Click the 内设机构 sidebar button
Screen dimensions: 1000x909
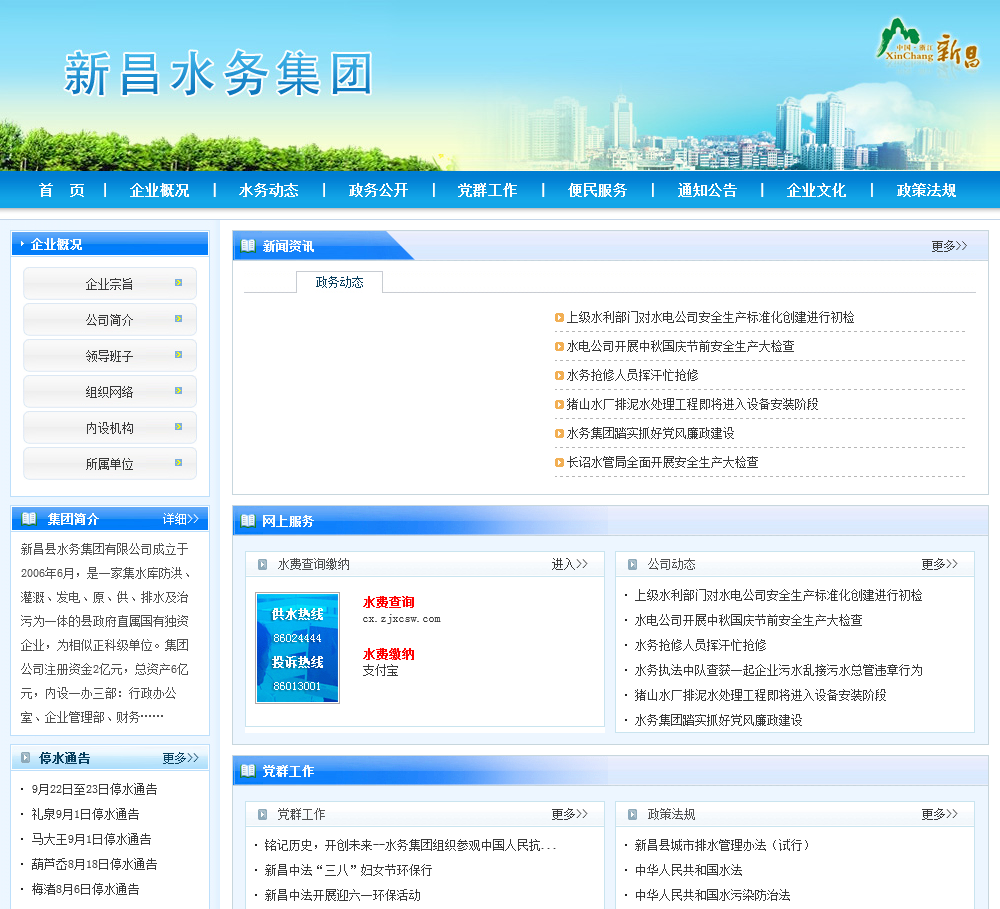pos(110,427)
